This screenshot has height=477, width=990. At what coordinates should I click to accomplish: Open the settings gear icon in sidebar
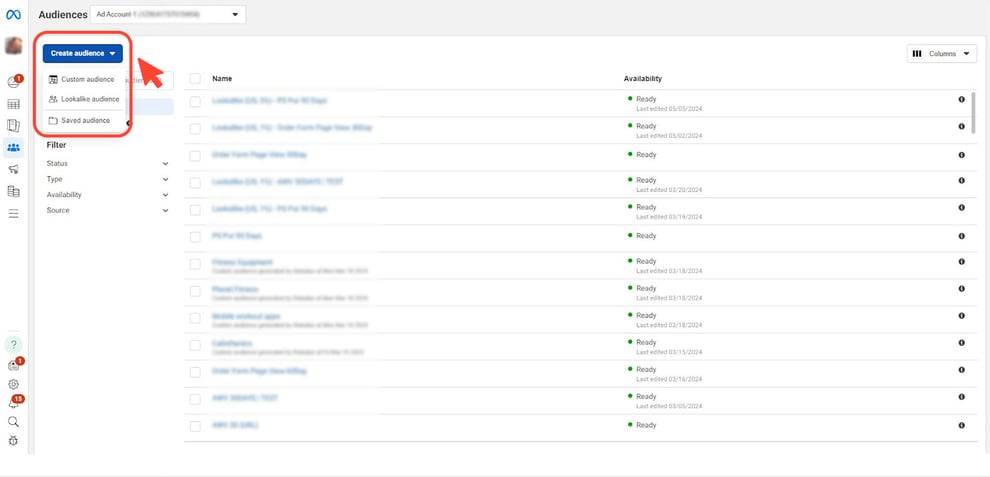click(x=14, y=384)
